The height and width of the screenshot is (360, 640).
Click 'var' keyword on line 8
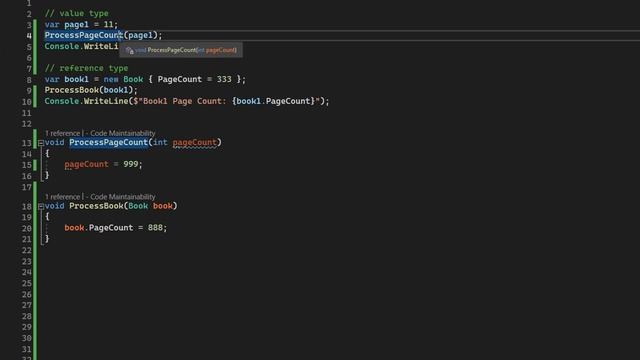(52, 79)
